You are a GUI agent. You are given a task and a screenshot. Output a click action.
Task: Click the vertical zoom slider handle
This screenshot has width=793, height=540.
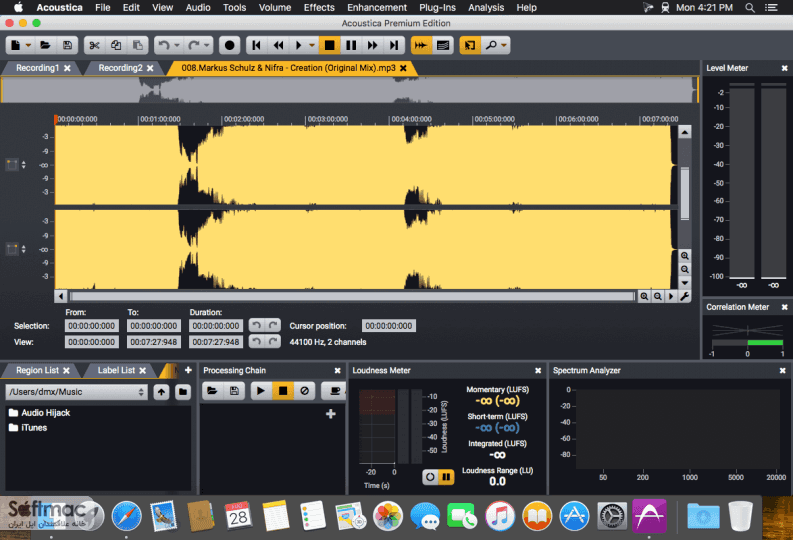685,194
